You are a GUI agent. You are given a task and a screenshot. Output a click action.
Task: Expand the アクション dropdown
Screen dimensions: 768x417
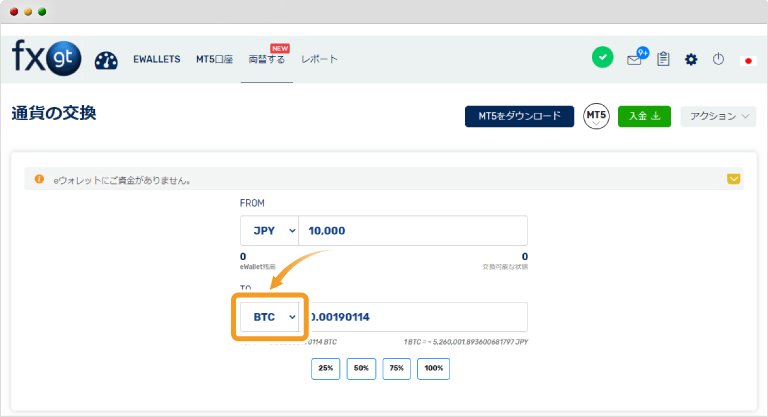[x=718, y=116]
